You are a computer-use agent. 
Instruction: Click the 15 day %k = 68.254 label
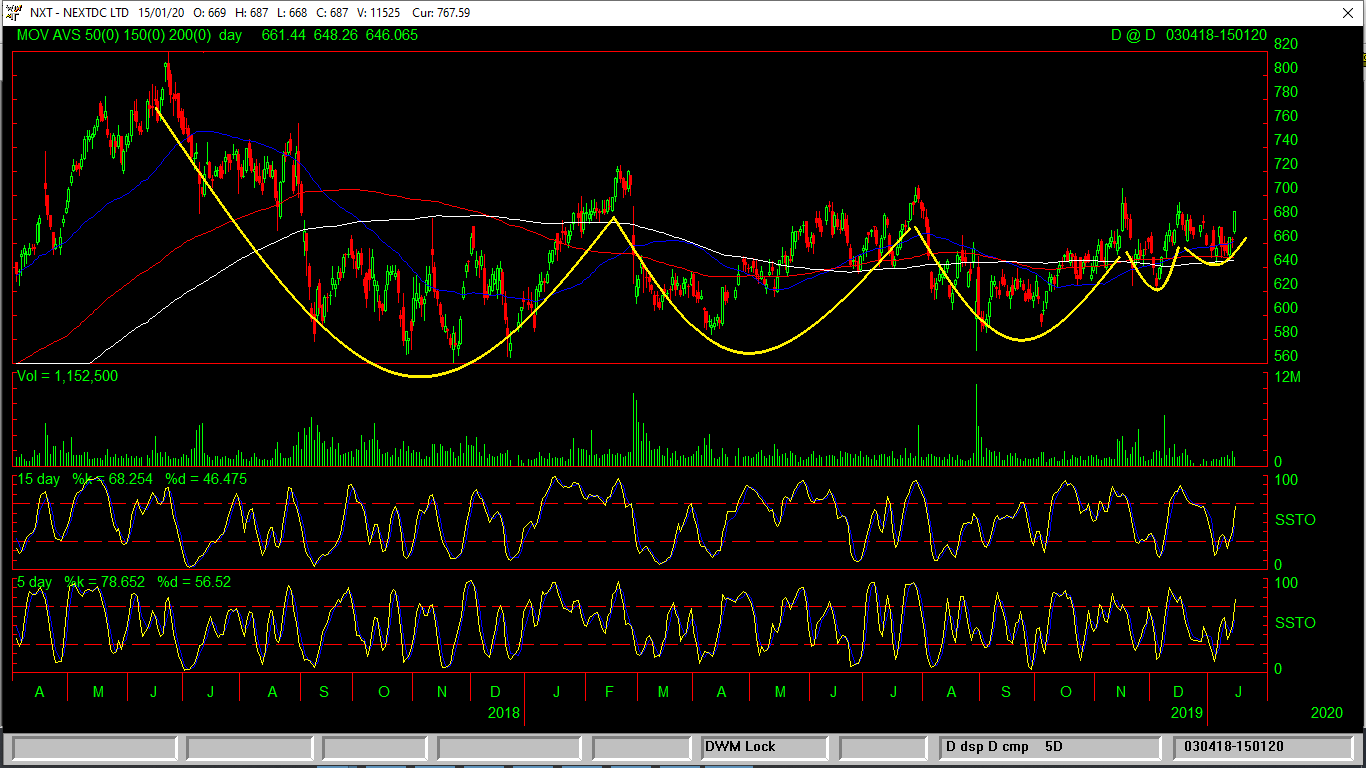tap(85, 479)
